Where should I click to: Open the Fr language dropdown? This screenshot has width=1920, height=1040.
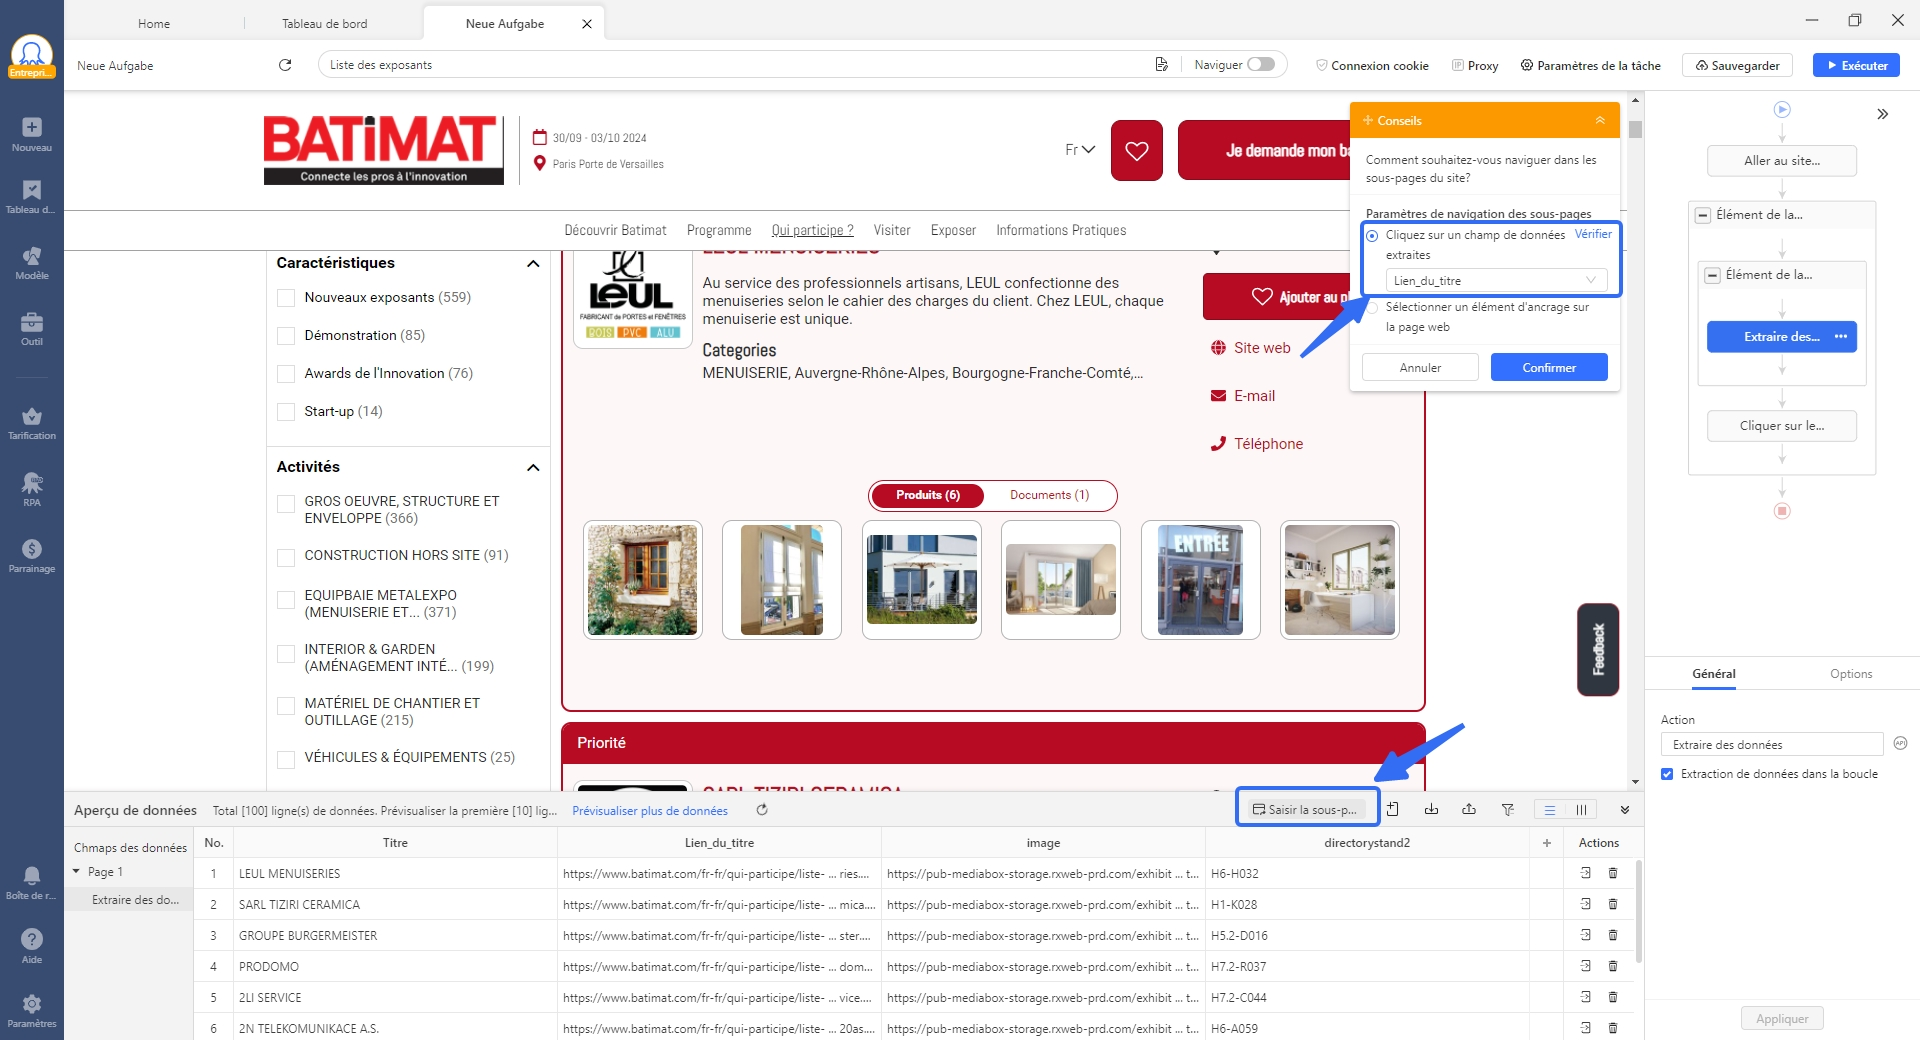1080,150
